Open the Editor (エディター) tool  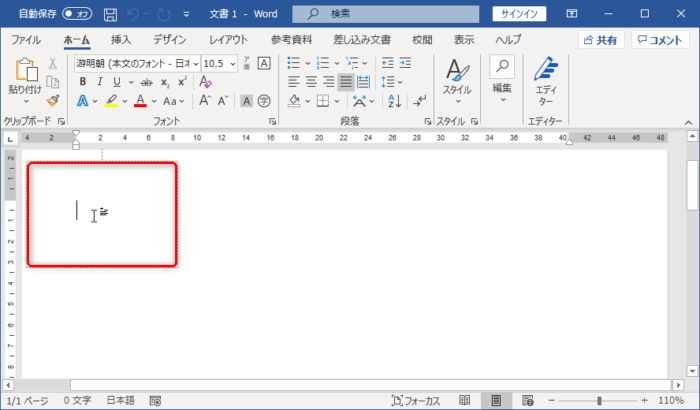(x=545, y=82)
